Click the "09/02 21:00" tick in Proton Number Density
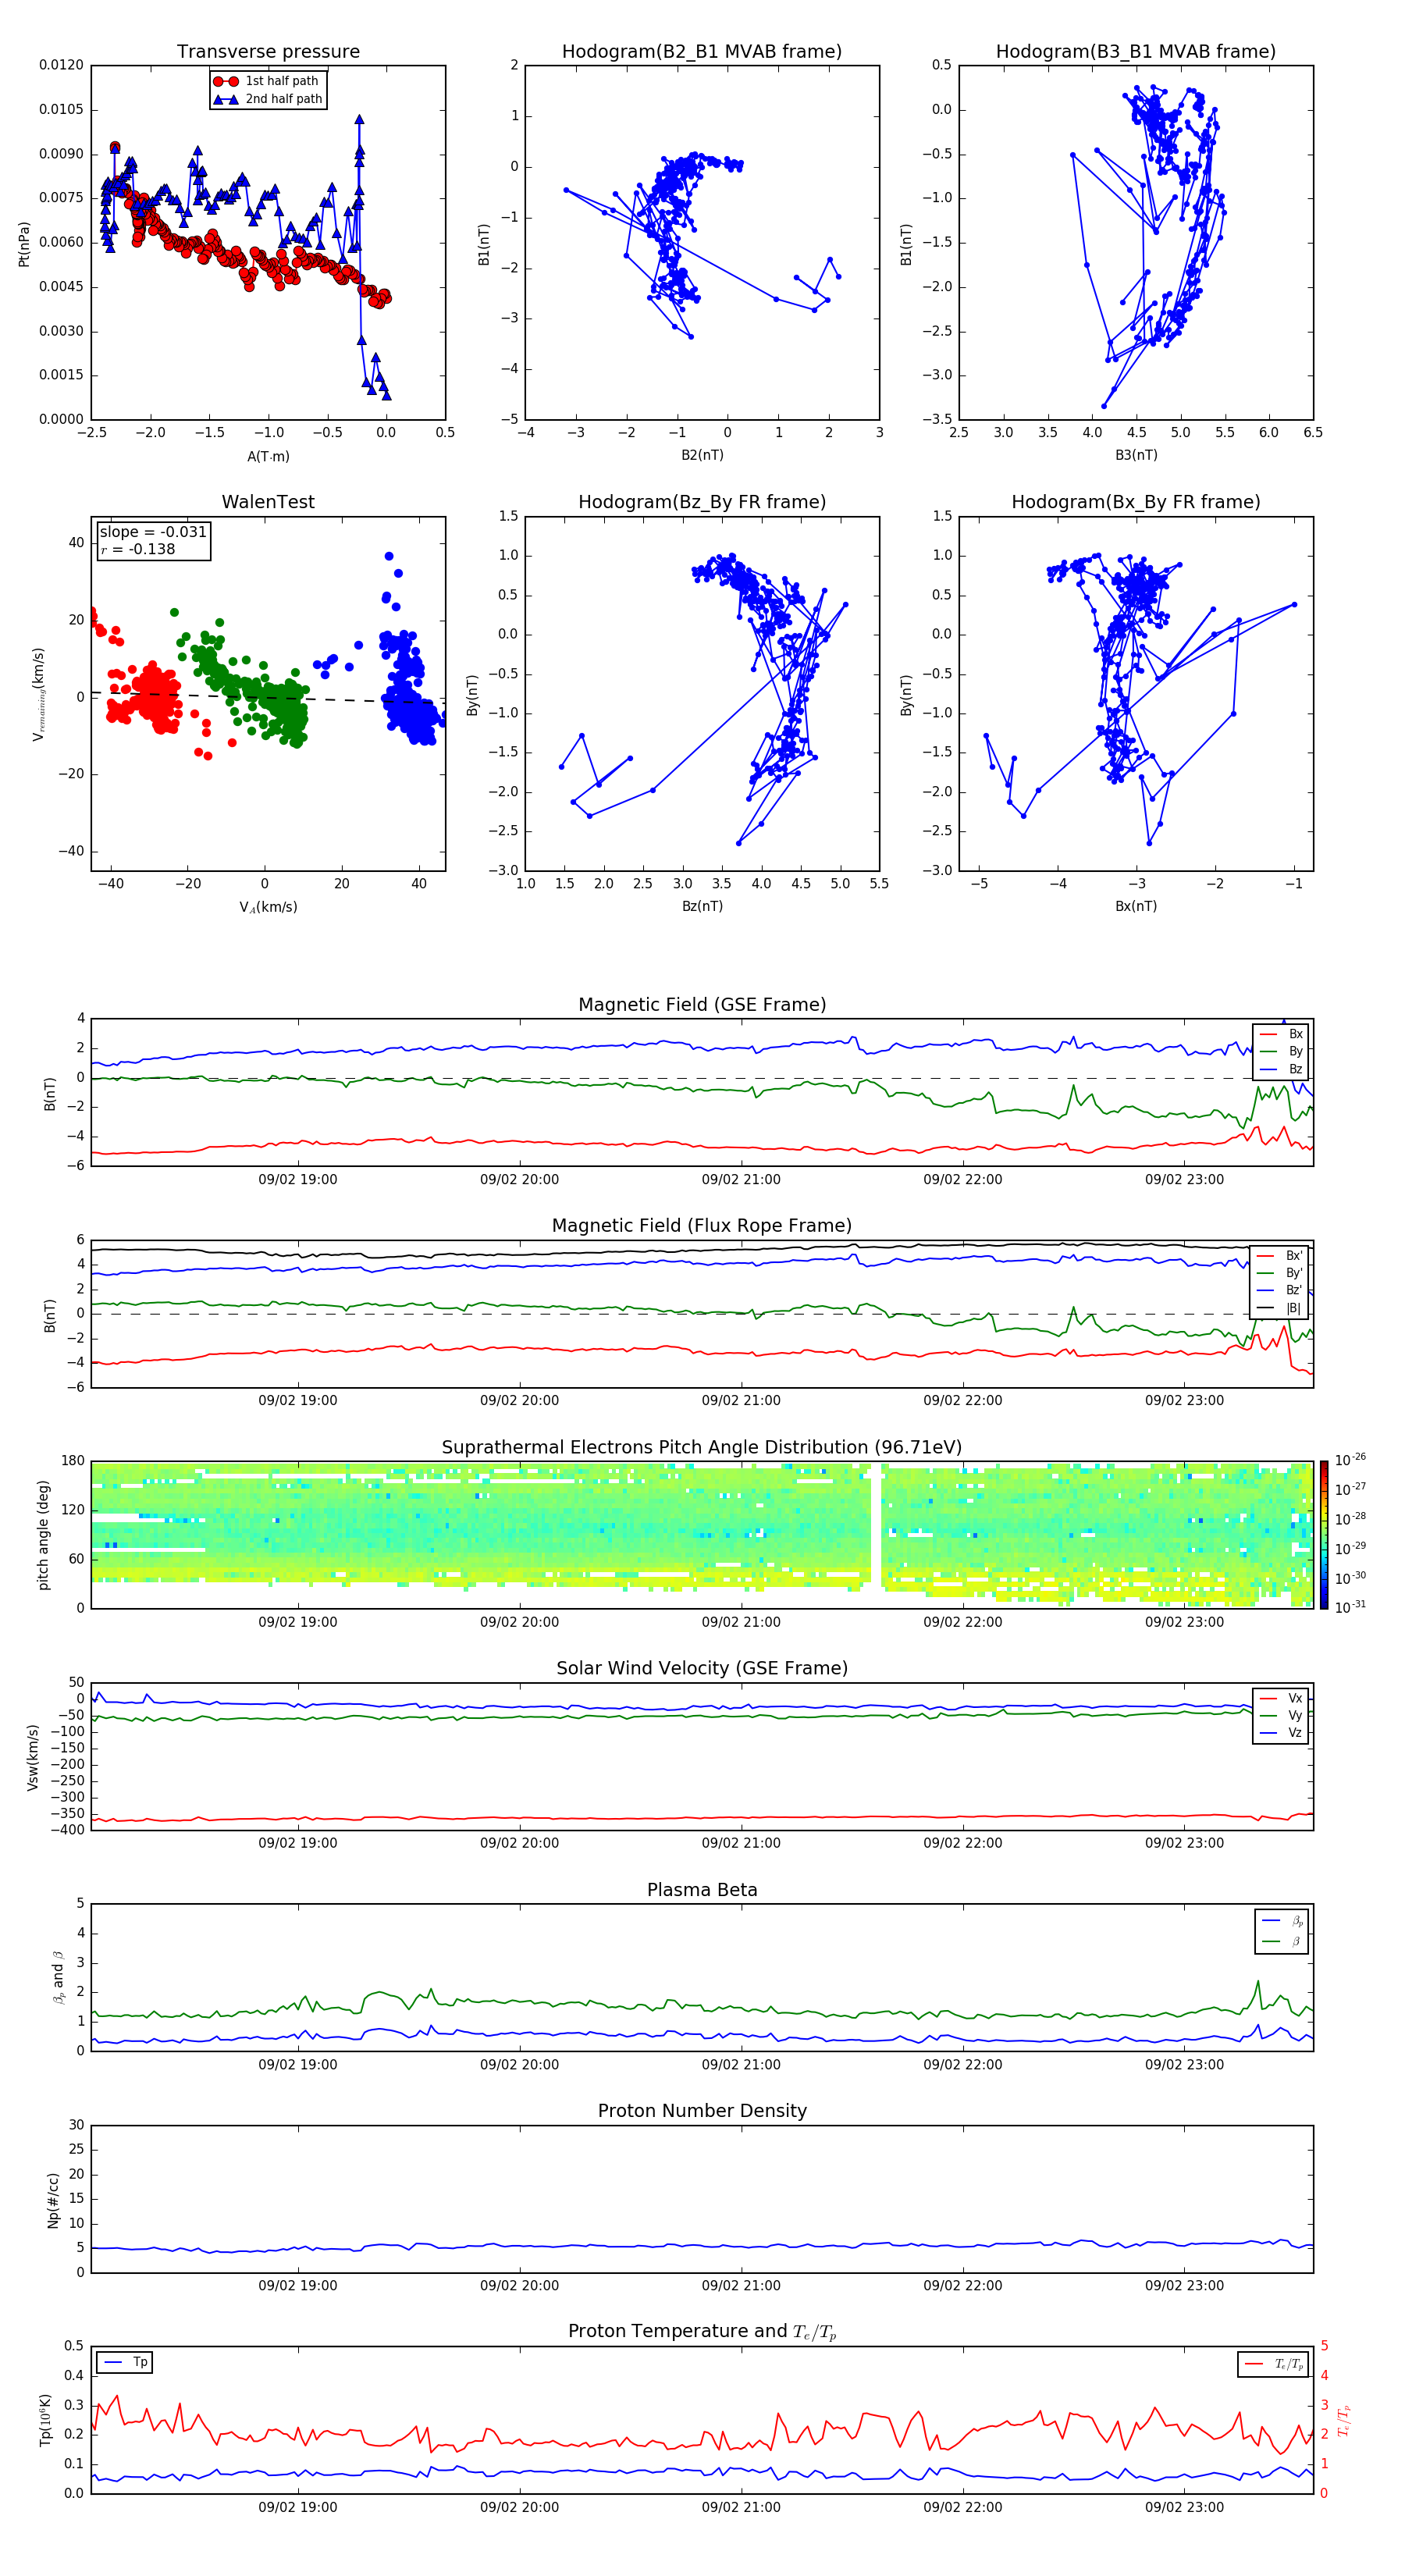The image size is (1405, 2576). [x=741, y=2286]
